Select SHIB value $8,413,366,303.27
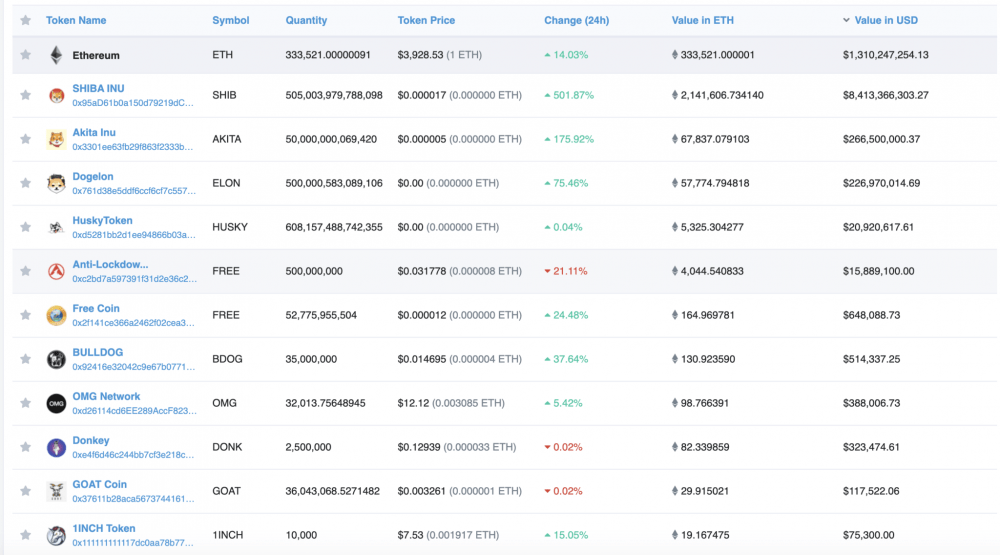This screenshot has height=555, width=1000. pyautogui.click(x=885, y=95)
